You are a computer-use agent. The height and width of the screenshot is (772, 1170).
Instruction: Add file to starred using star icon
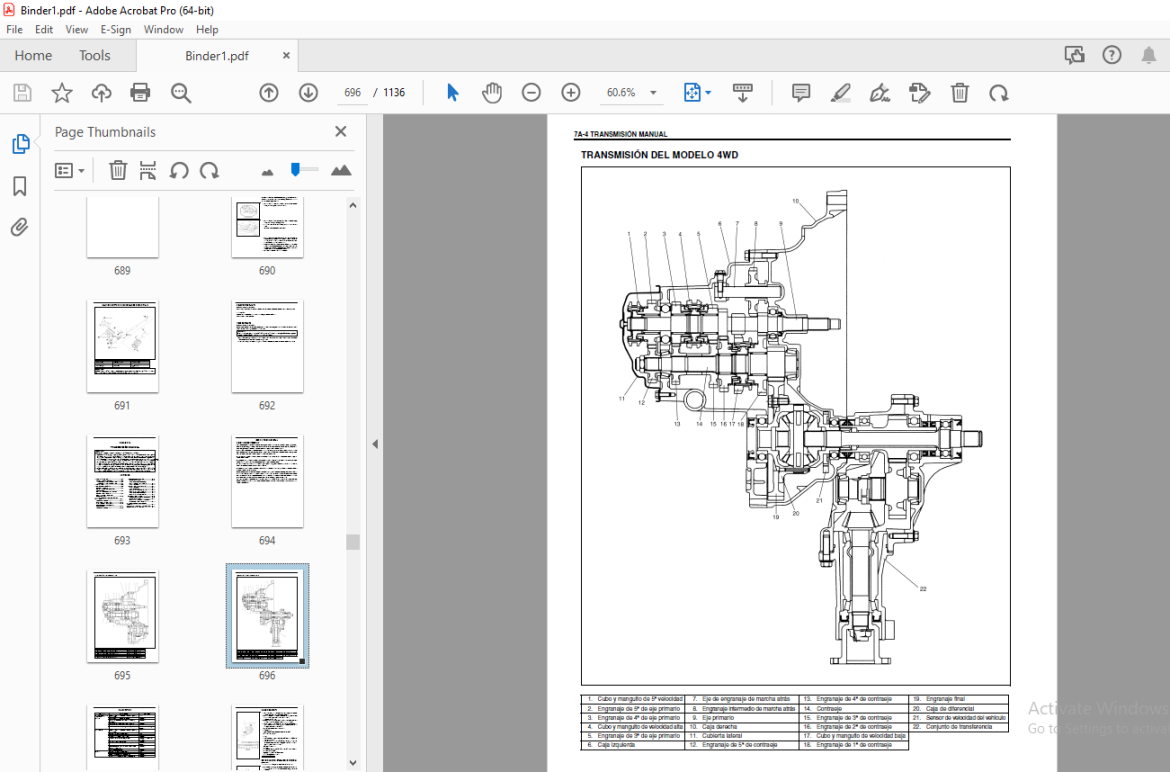(x=62, y=92)
